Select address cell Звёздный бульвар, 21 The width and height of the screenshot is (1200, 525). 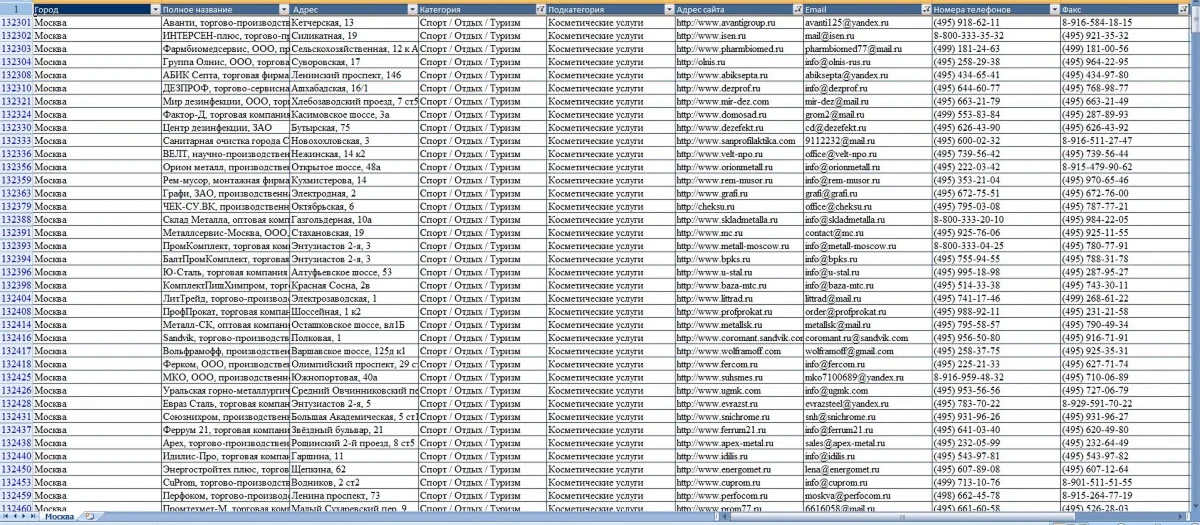coord(354,430)
